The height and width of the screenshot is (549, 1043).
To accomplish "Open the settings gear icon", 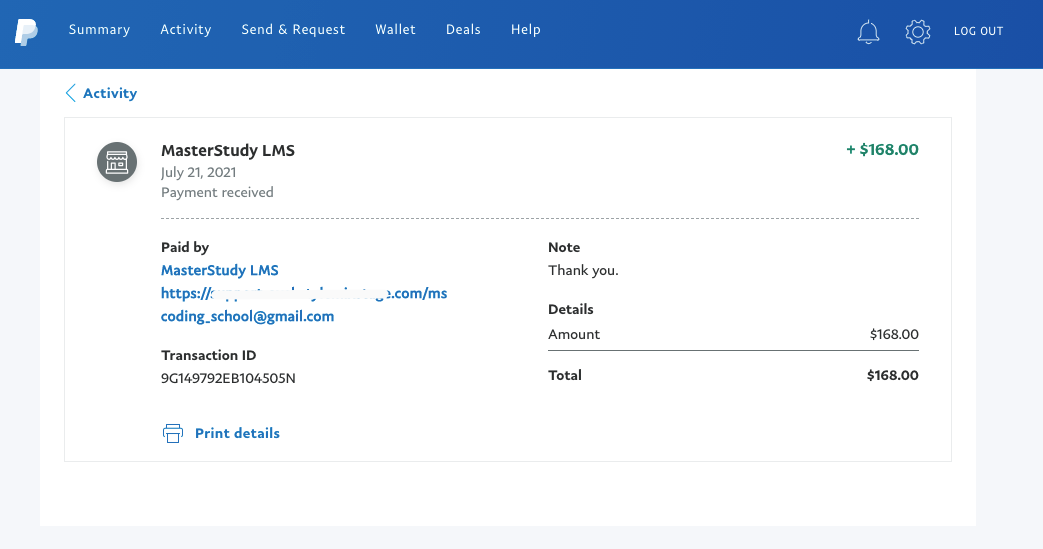I will tap(917, 31).
